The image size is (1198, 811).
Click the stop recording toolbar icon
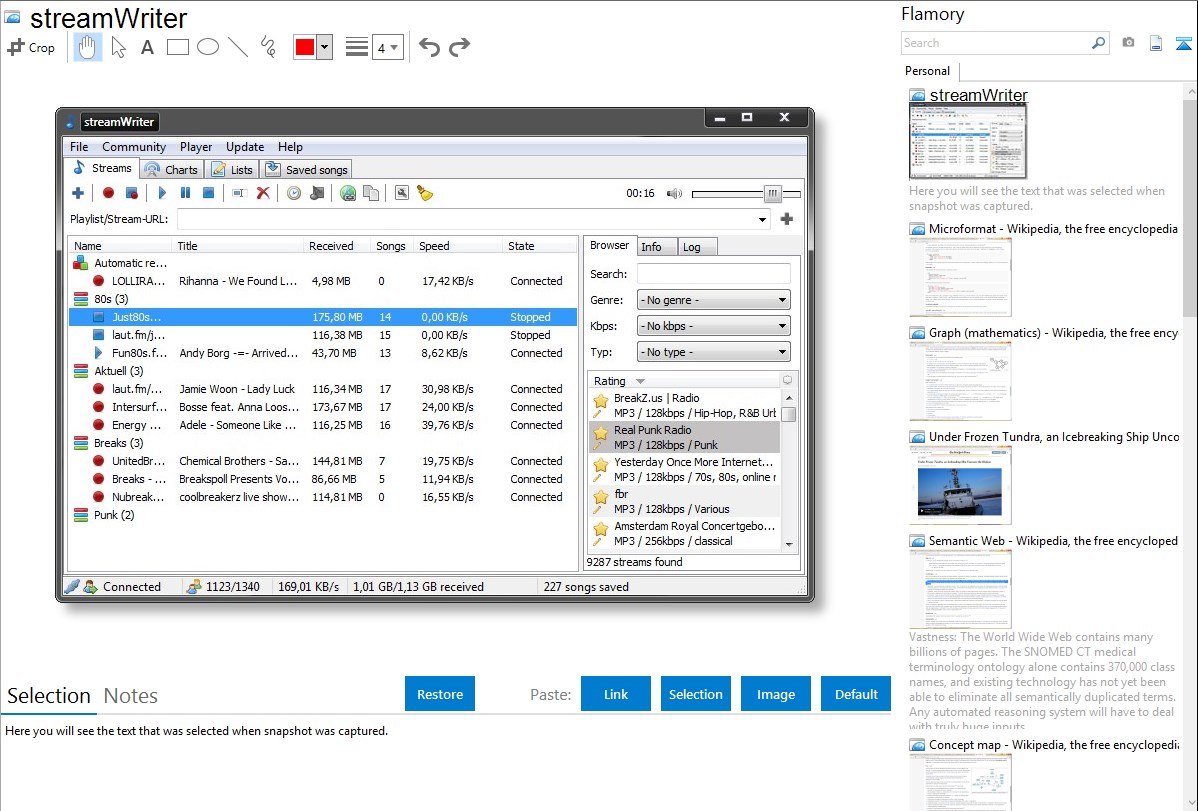[x=131, y=193]
